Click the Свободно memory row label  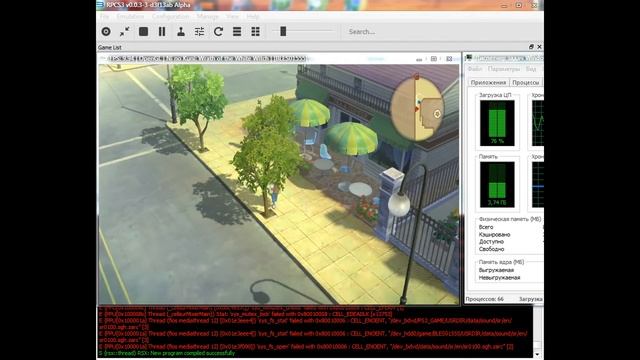[x=491, y=249]
